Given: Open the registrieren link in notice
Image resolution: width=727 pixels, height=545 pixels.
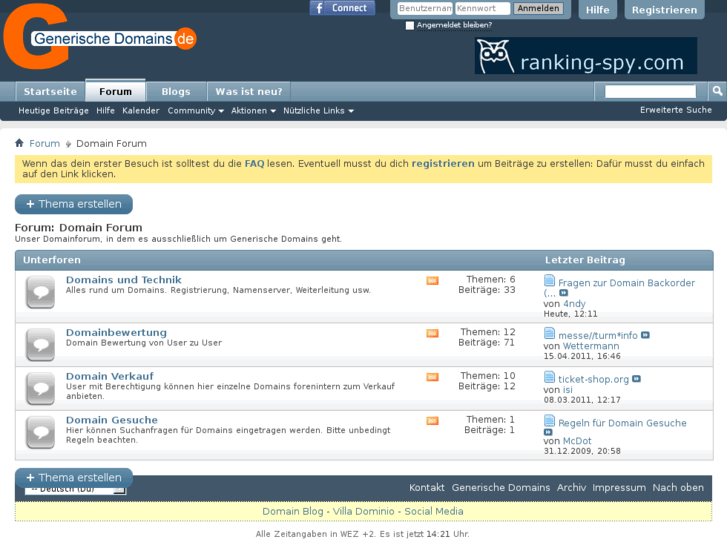Looking at the screenshot, I should 443,163.
